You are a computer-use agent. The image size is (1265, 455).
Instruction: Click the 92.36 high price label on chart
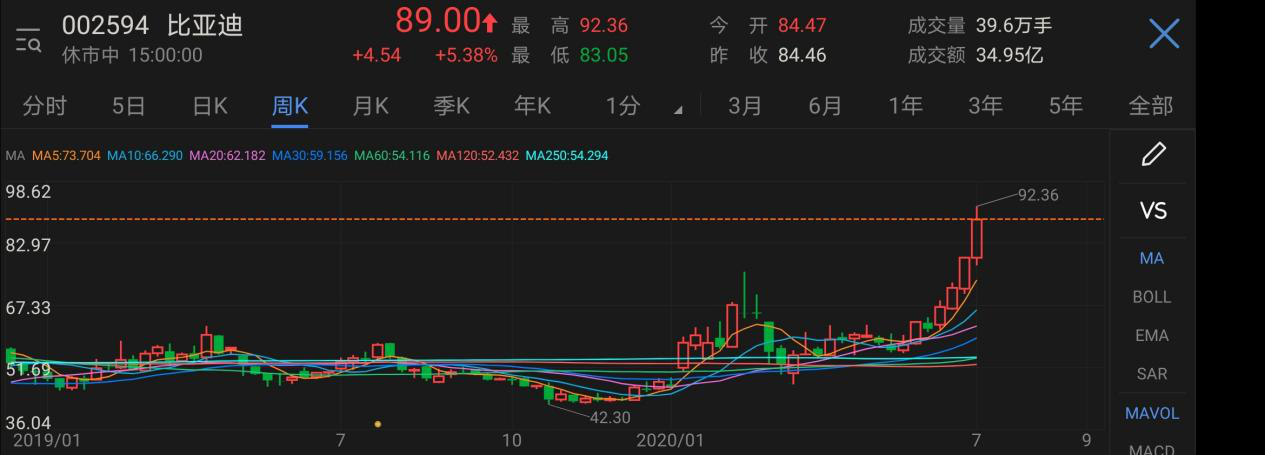(x=1037, y=195)
